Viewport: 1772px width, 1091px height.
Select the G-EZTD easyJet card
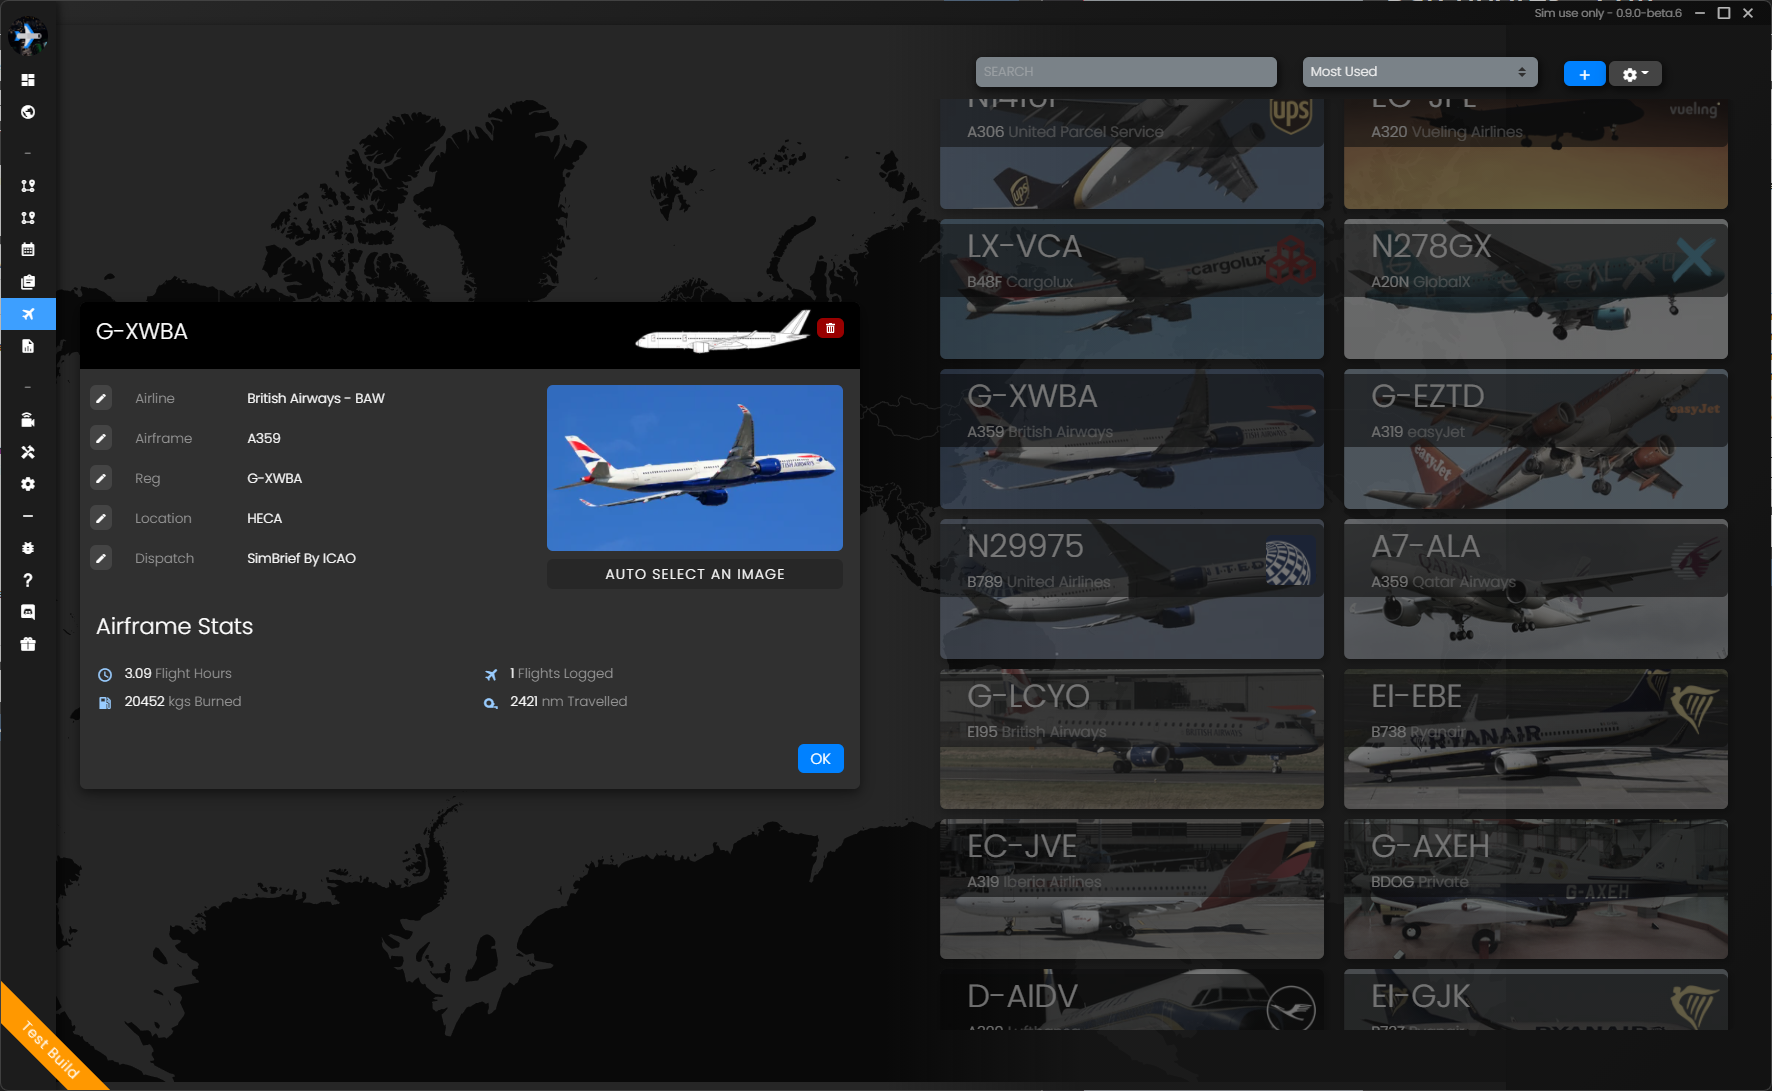(1536, 439)
